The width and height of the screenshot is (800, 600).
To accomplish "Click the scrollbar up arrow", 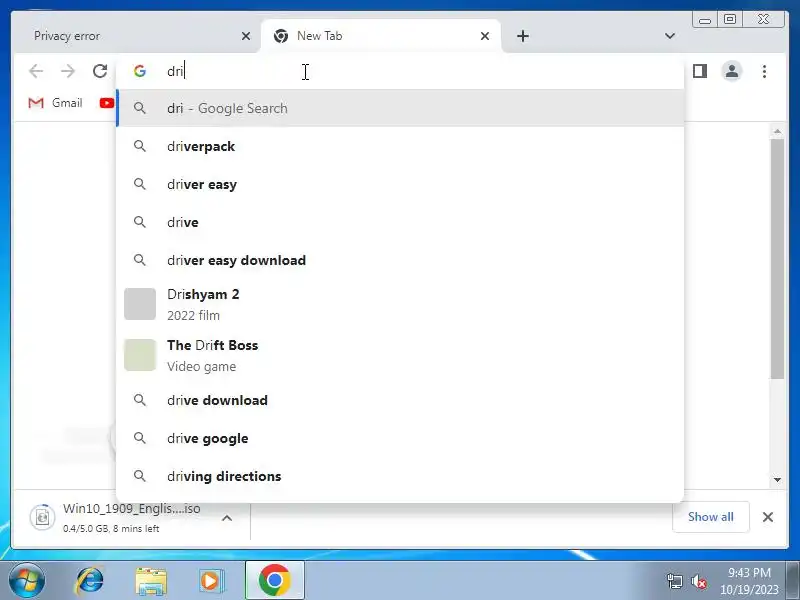I will [777, 132].
